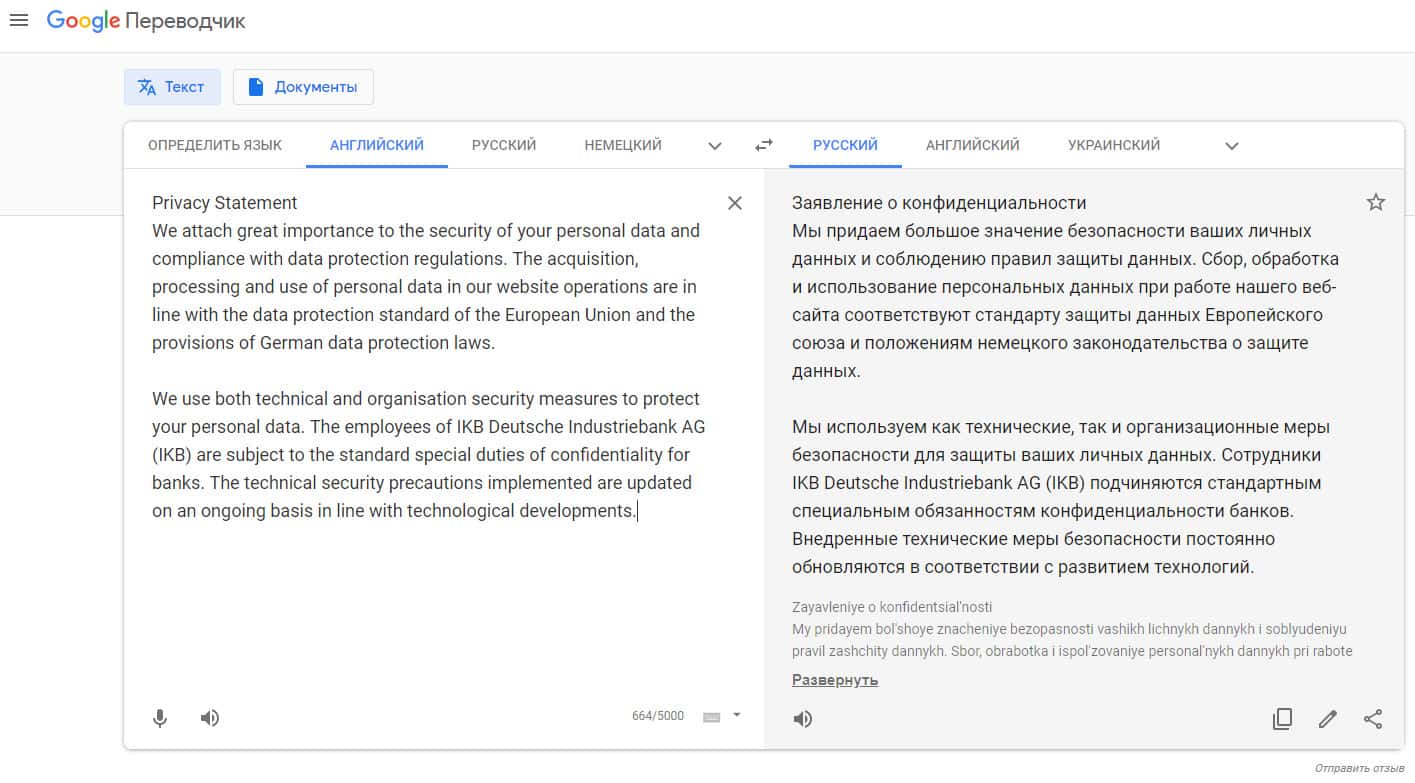
Task: Select УКРАИНСКИЙ as target language
Action: click(1114, 145)
